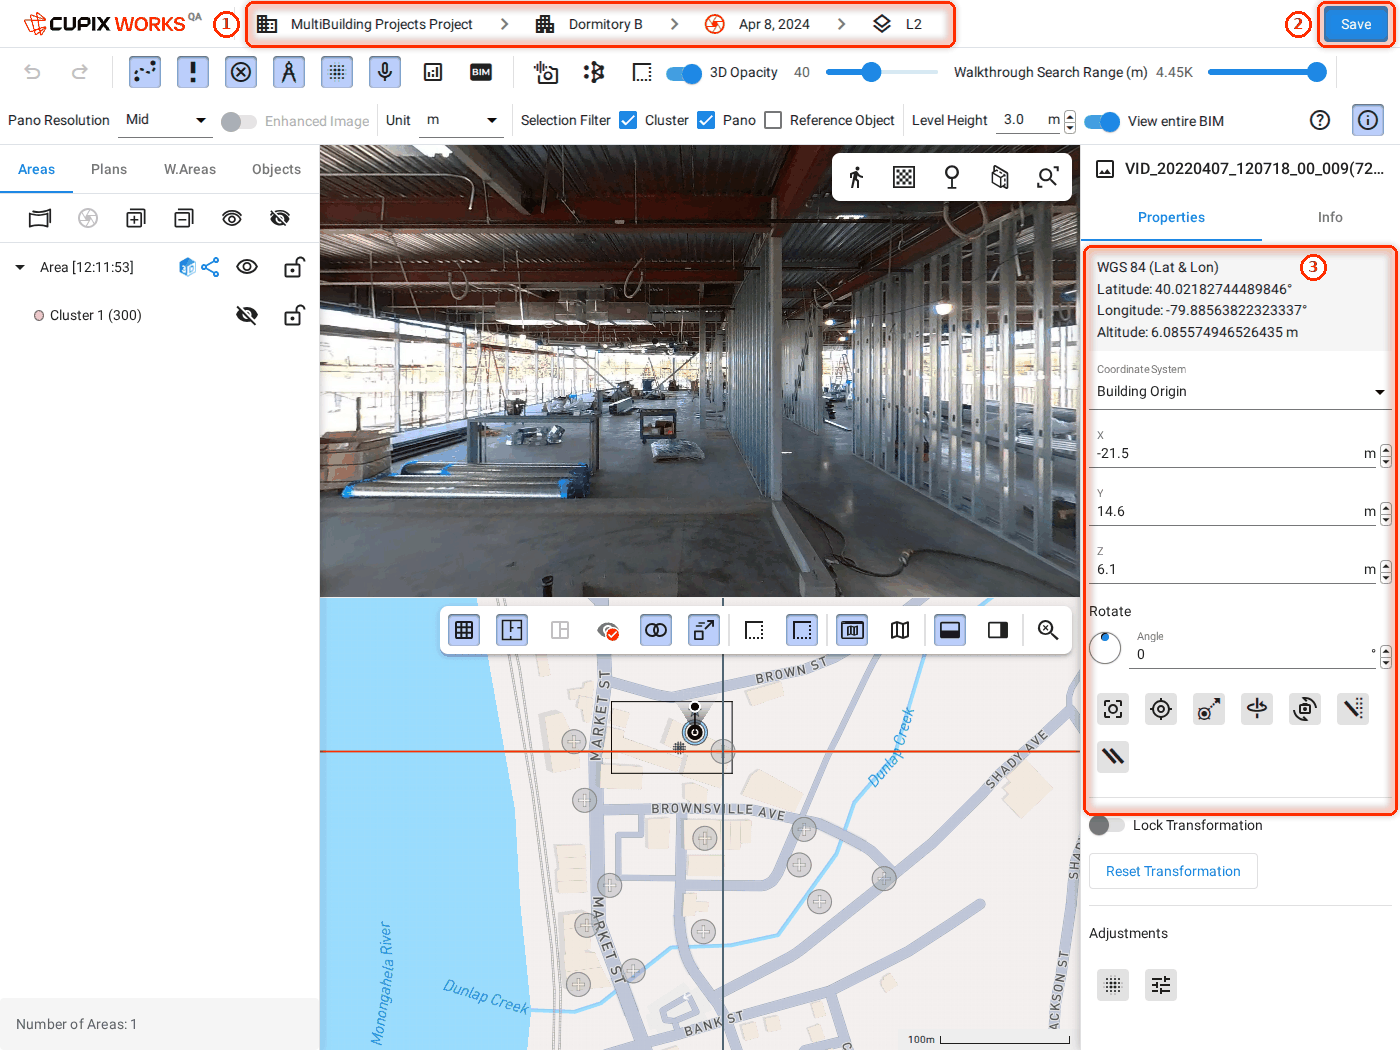Click the crosshair target icon under Rotate
The width and height of the screenshot is (1400, 1050).
[1161, 709]
